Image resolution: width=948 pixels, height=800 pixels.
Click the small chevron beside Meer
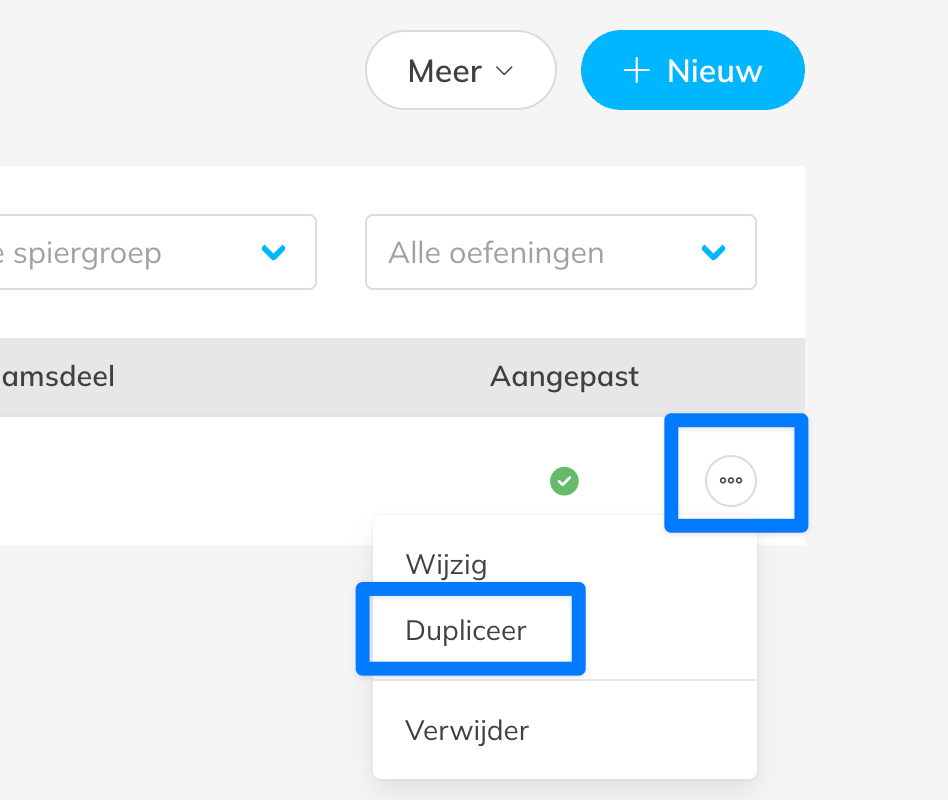coord(505,71)
